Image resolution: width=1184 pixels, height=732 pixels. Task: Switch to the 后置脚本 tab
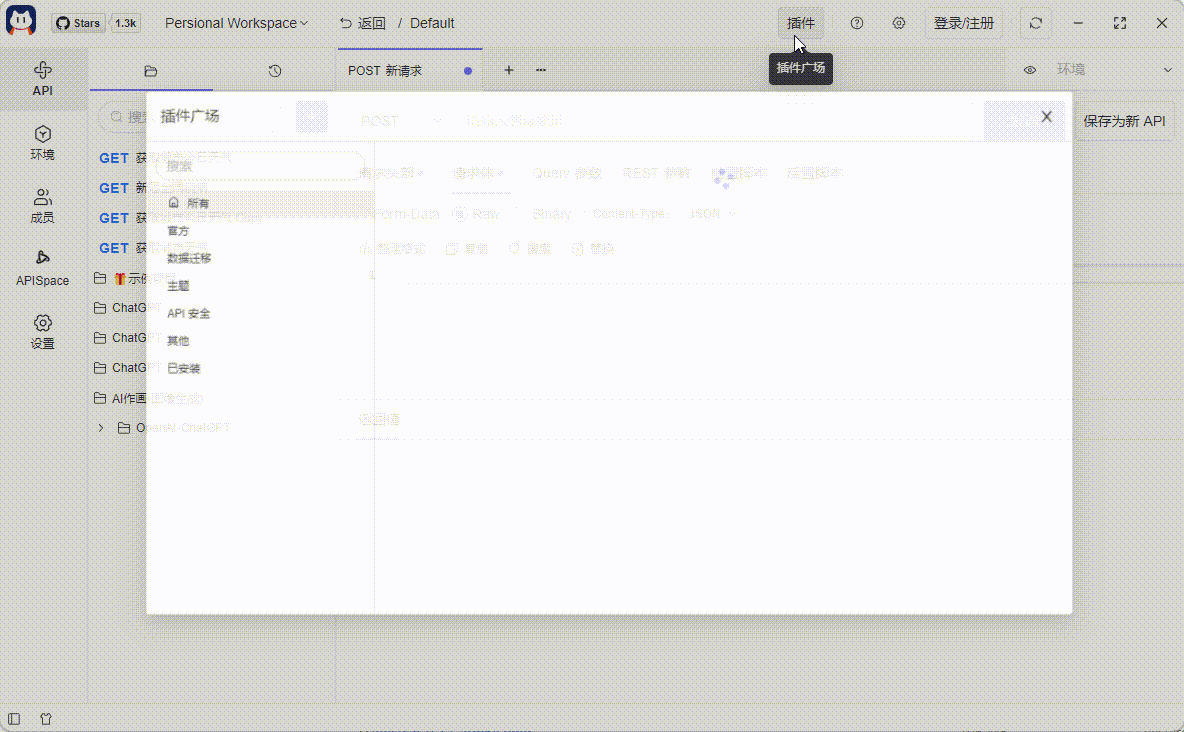point(815,173)
